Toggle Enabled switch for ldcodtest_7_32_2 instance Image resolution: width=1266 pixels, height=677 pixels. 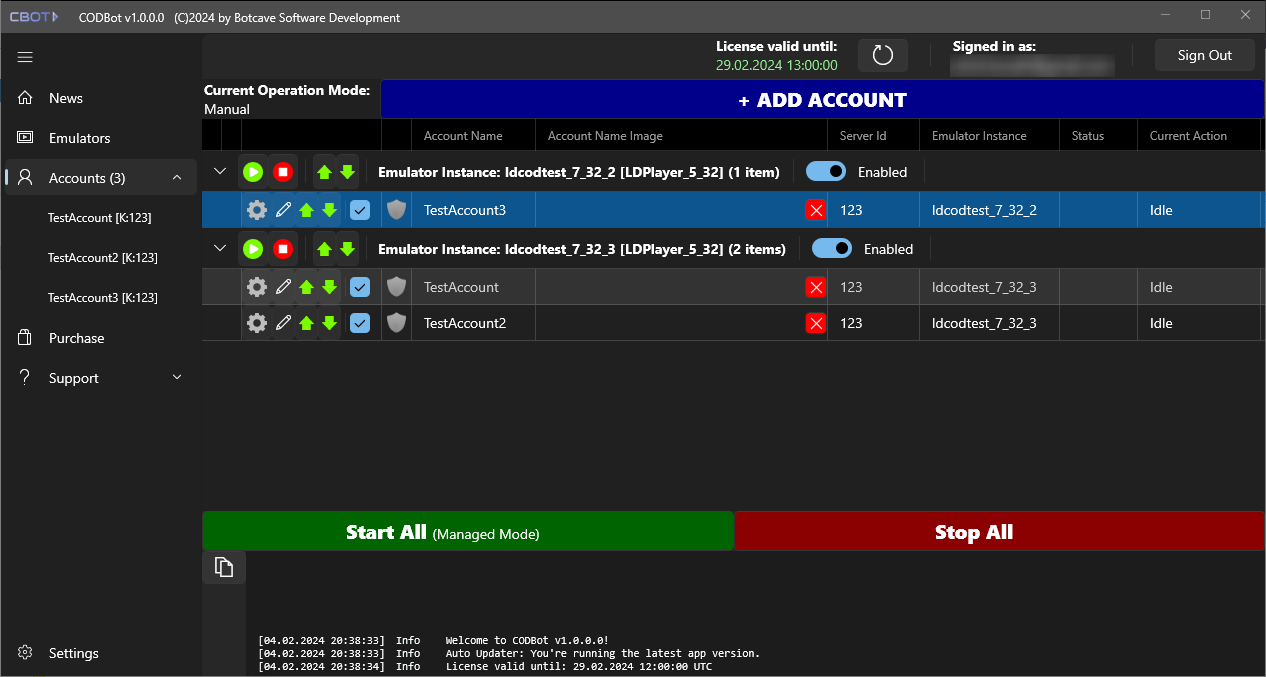(826, 172)
